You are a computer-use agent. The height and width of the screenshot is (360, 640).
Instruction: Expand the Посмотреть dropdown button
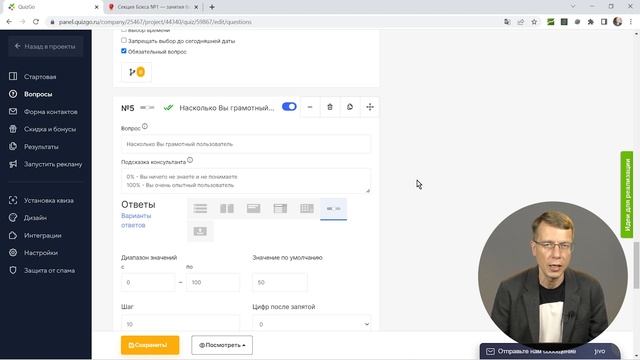pos(222,345)
